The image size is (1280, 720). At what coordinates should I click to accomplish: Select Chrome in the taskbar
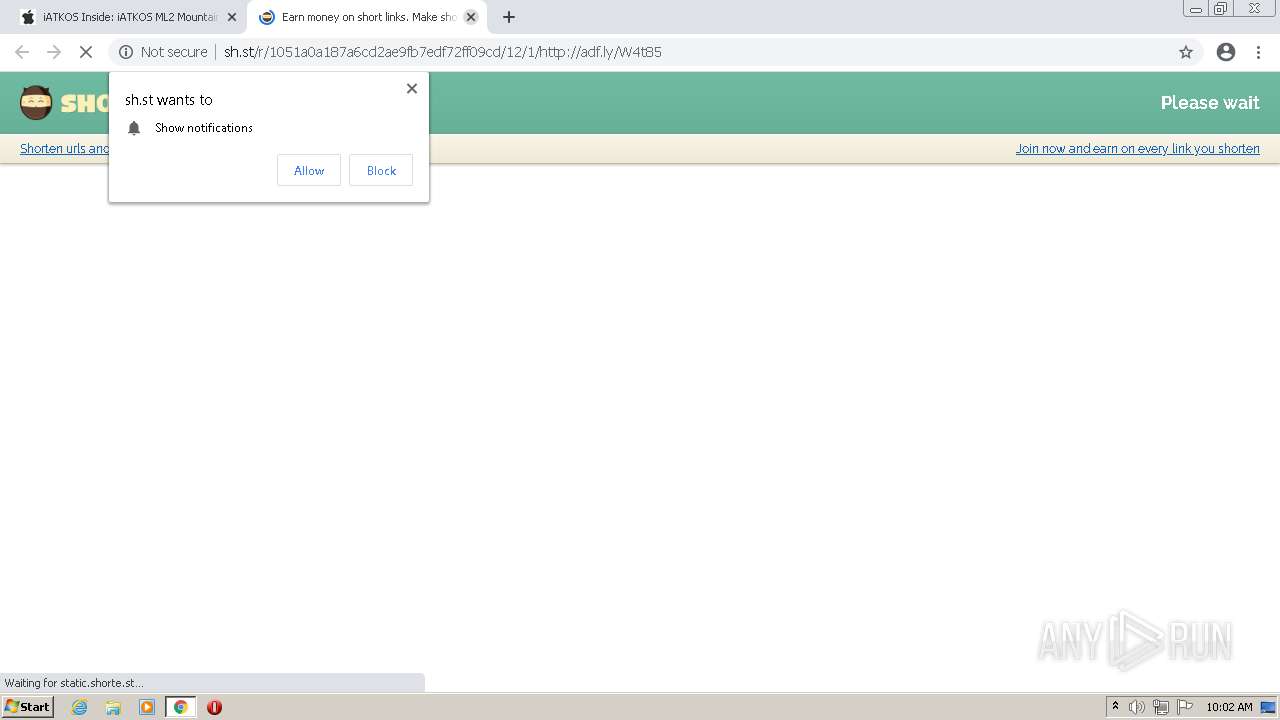(180, 707)
